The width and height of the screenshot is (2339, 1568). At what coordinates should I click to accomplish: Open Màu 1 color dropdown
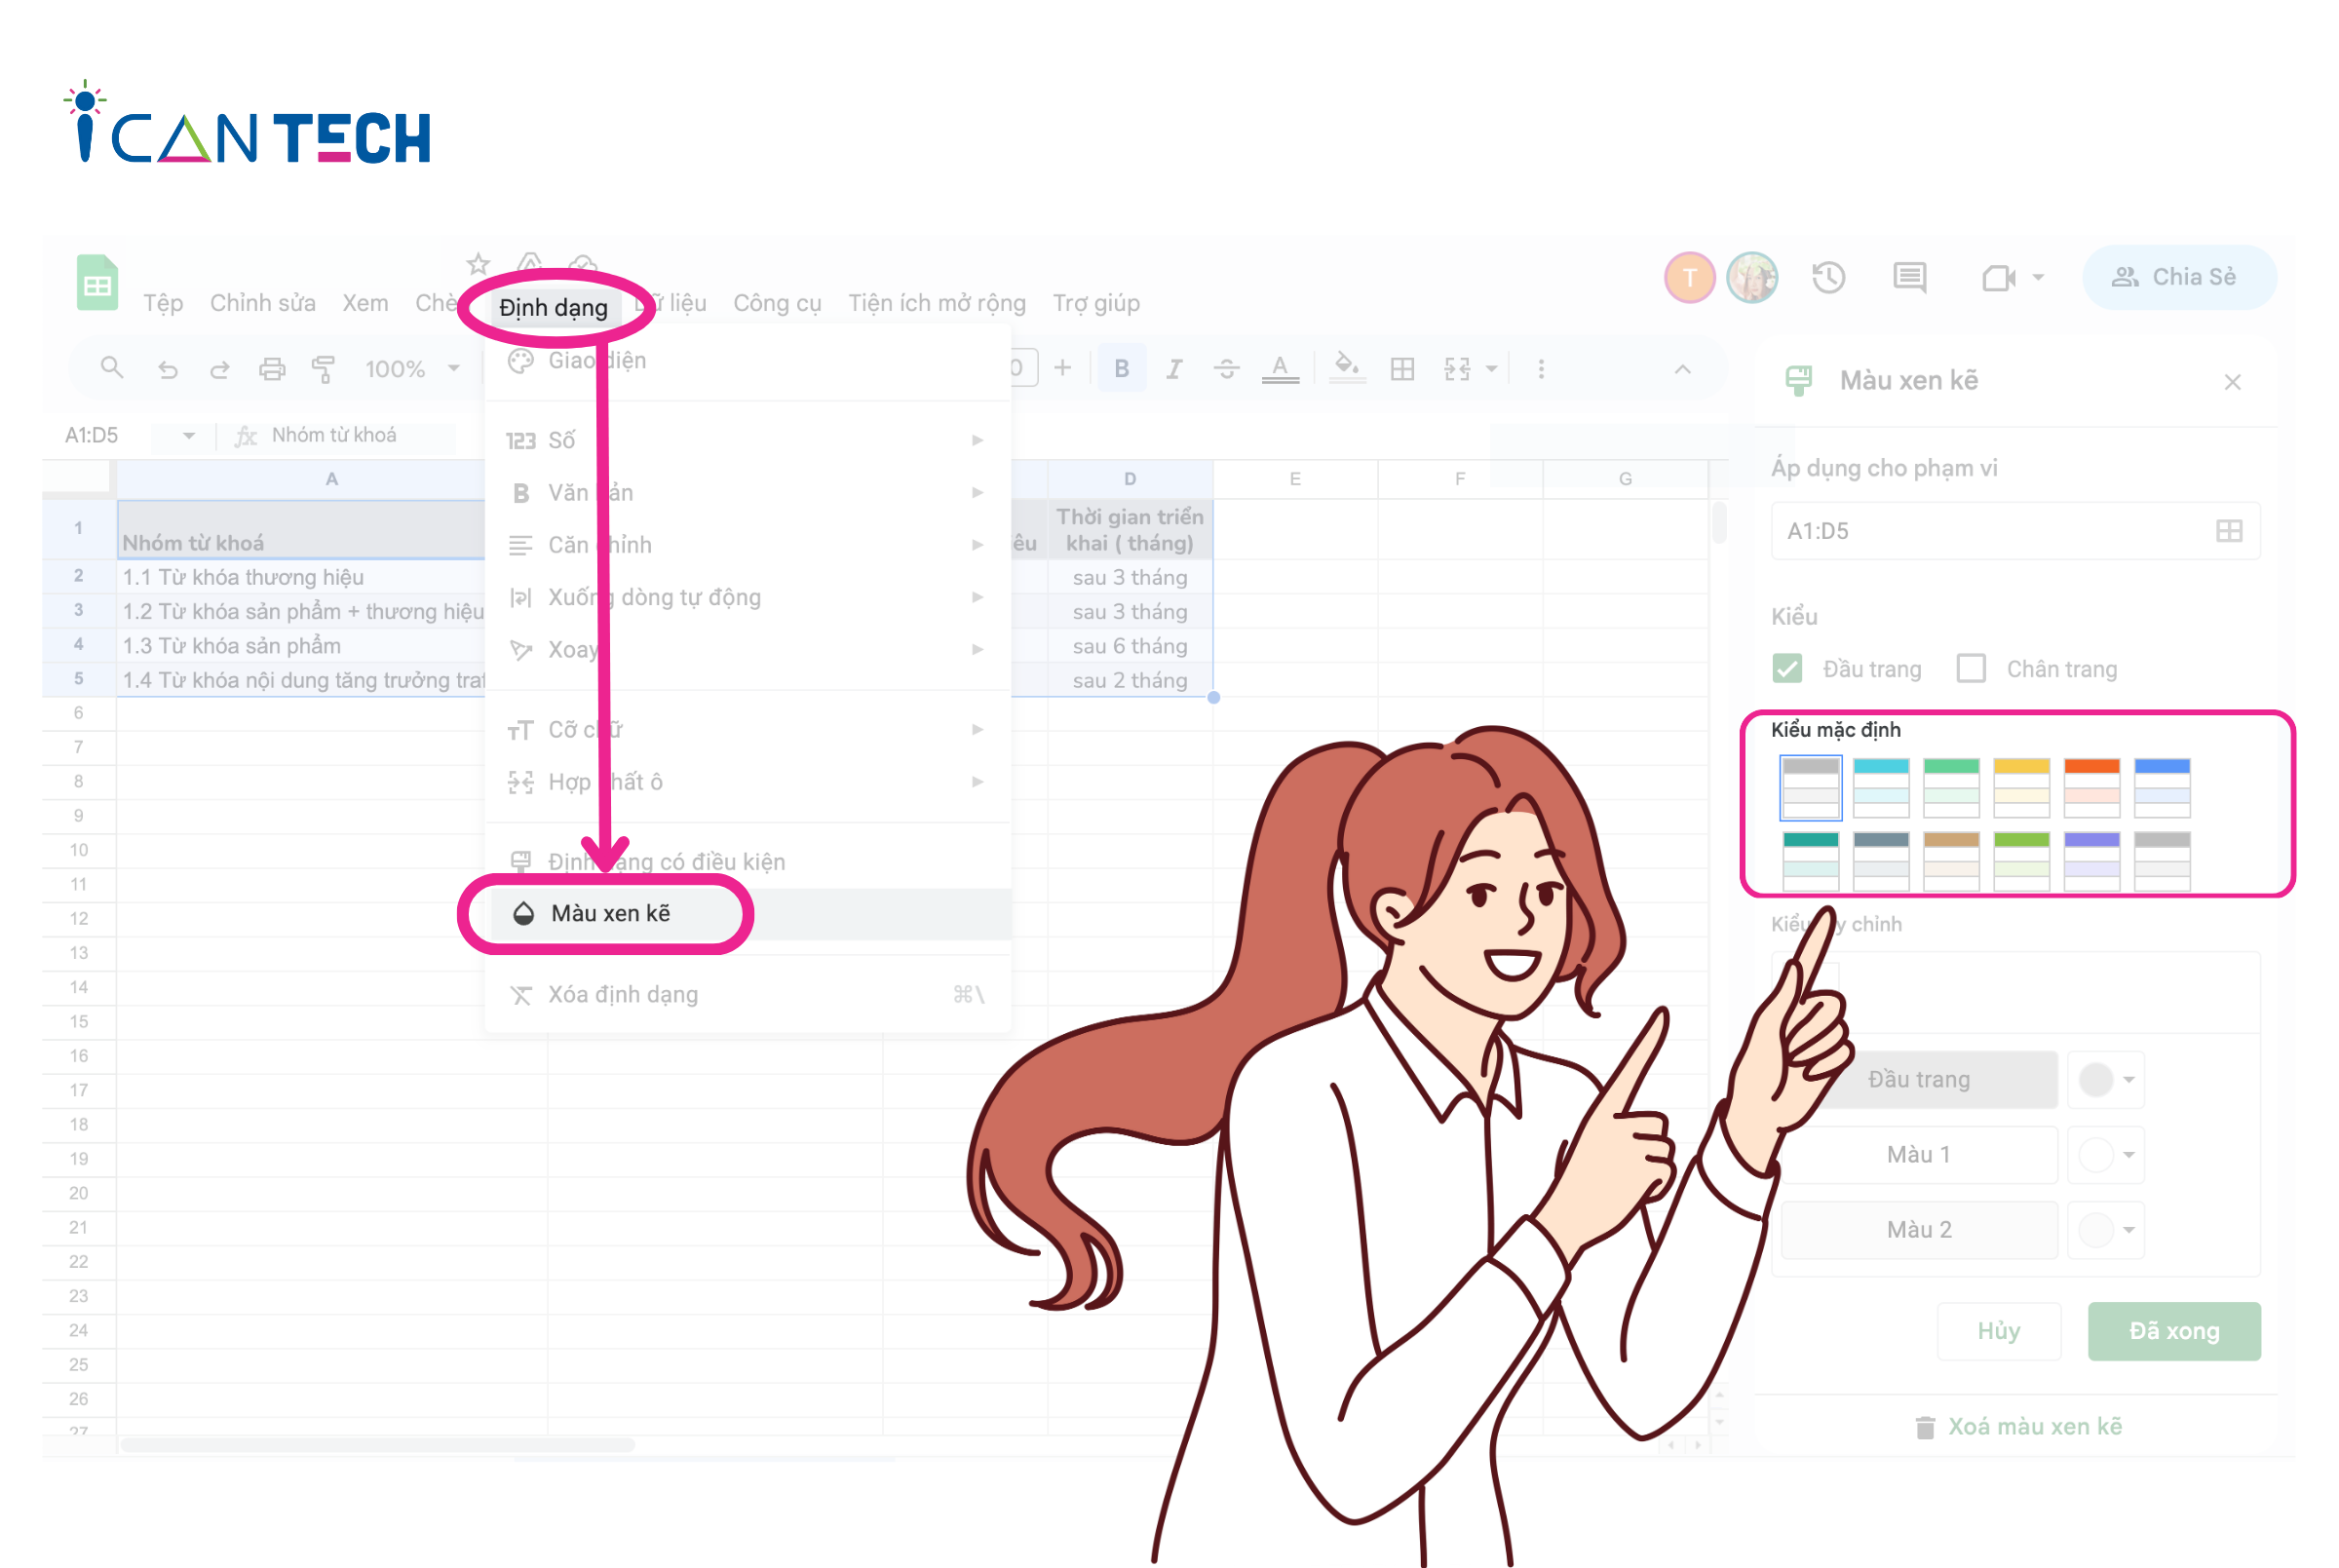(2106, 1154)
